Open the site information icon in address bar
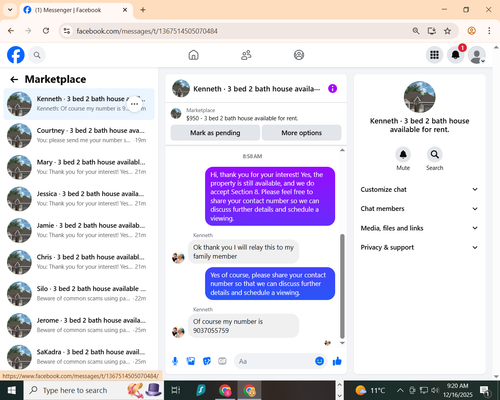 [67, 31]
